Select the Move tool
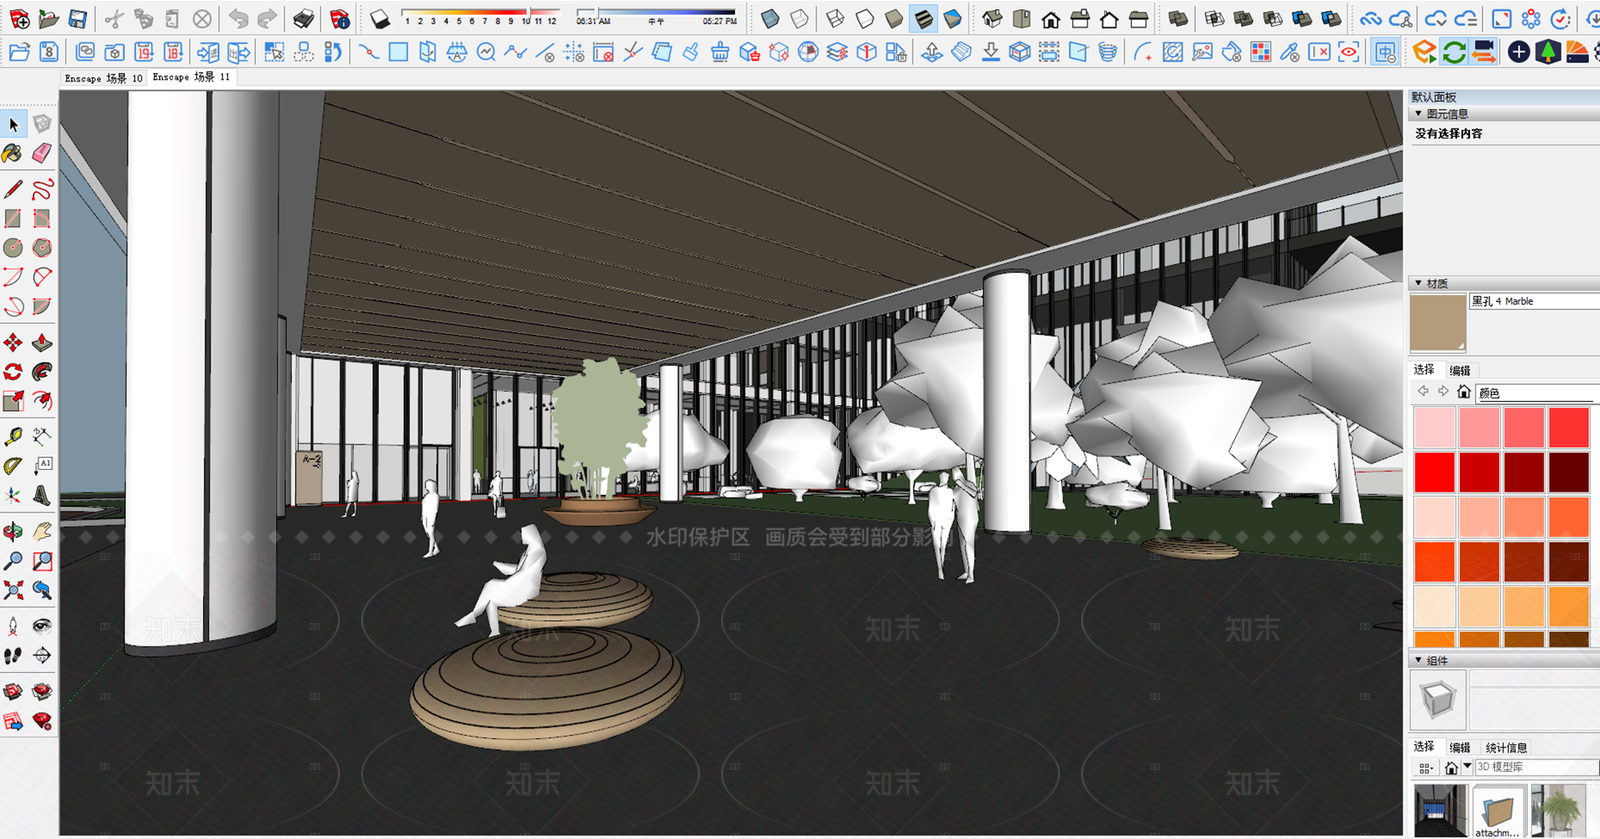The image size is (1600, 839). 13,343
